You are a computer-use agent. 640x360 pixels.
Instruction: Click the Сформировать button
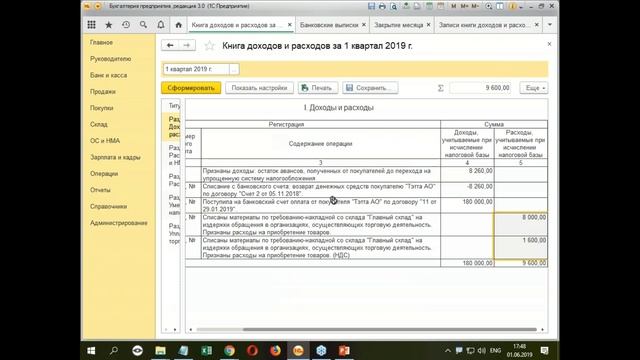191,88
